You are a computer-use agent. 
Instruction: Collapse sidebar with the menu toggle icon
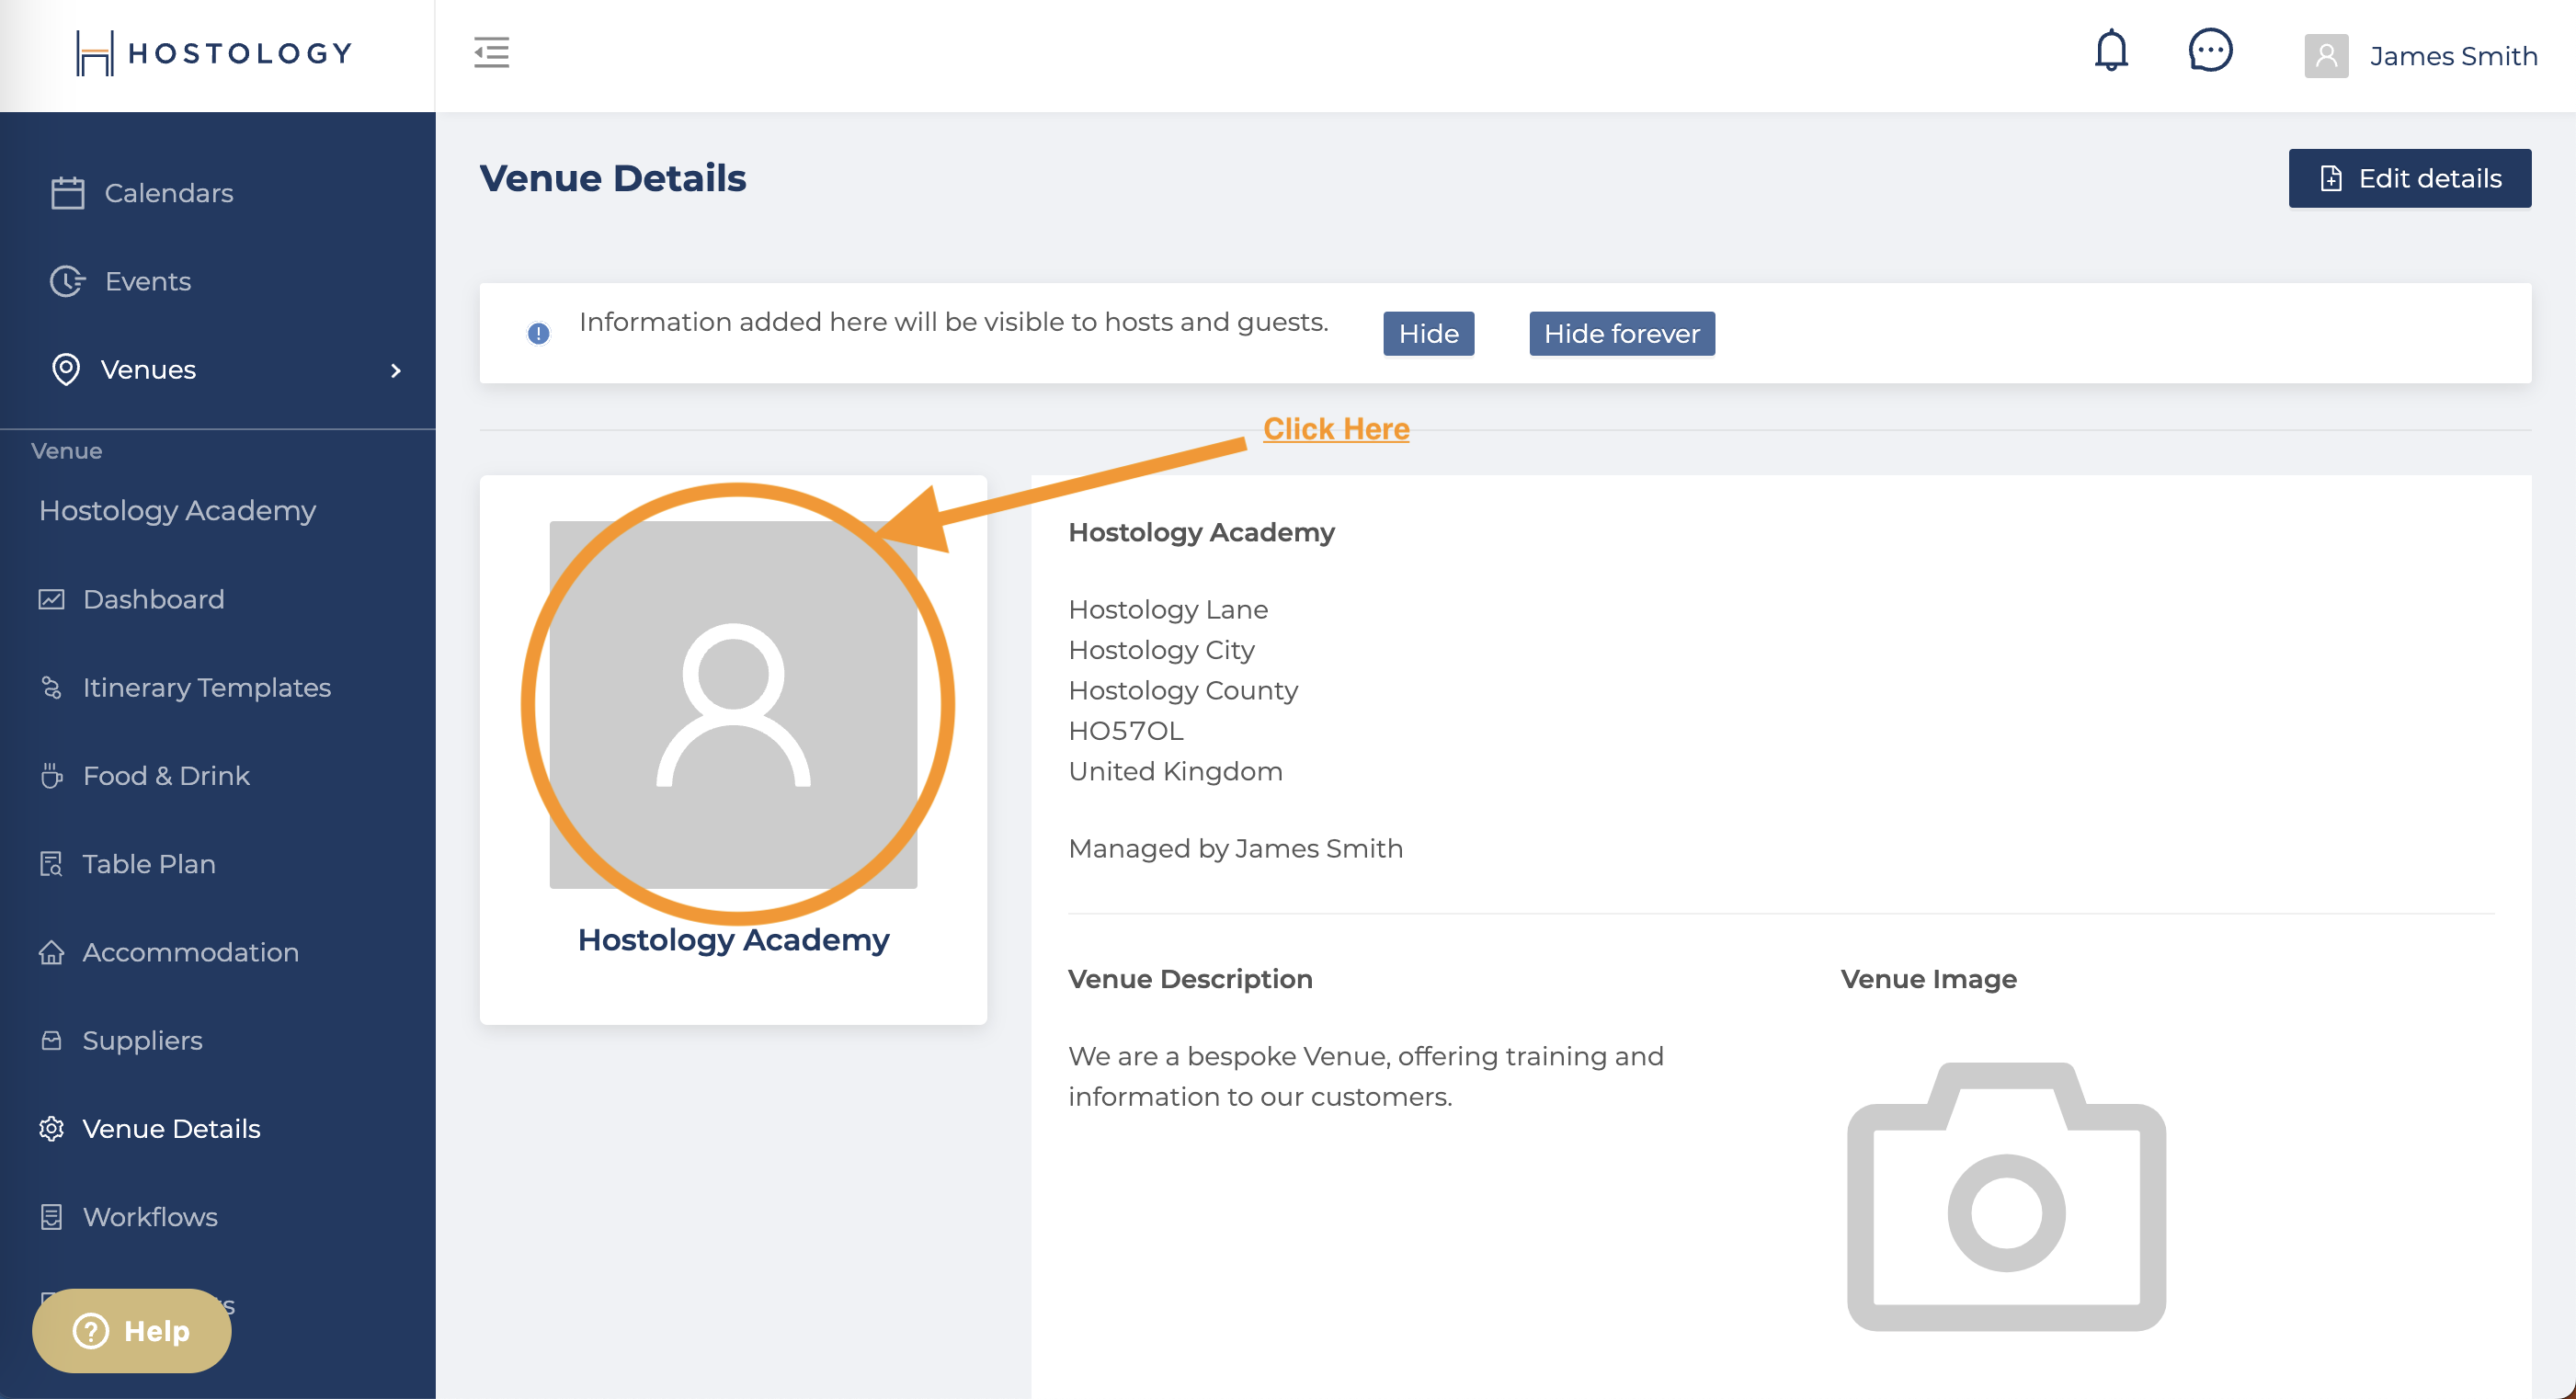click(491, 52)
